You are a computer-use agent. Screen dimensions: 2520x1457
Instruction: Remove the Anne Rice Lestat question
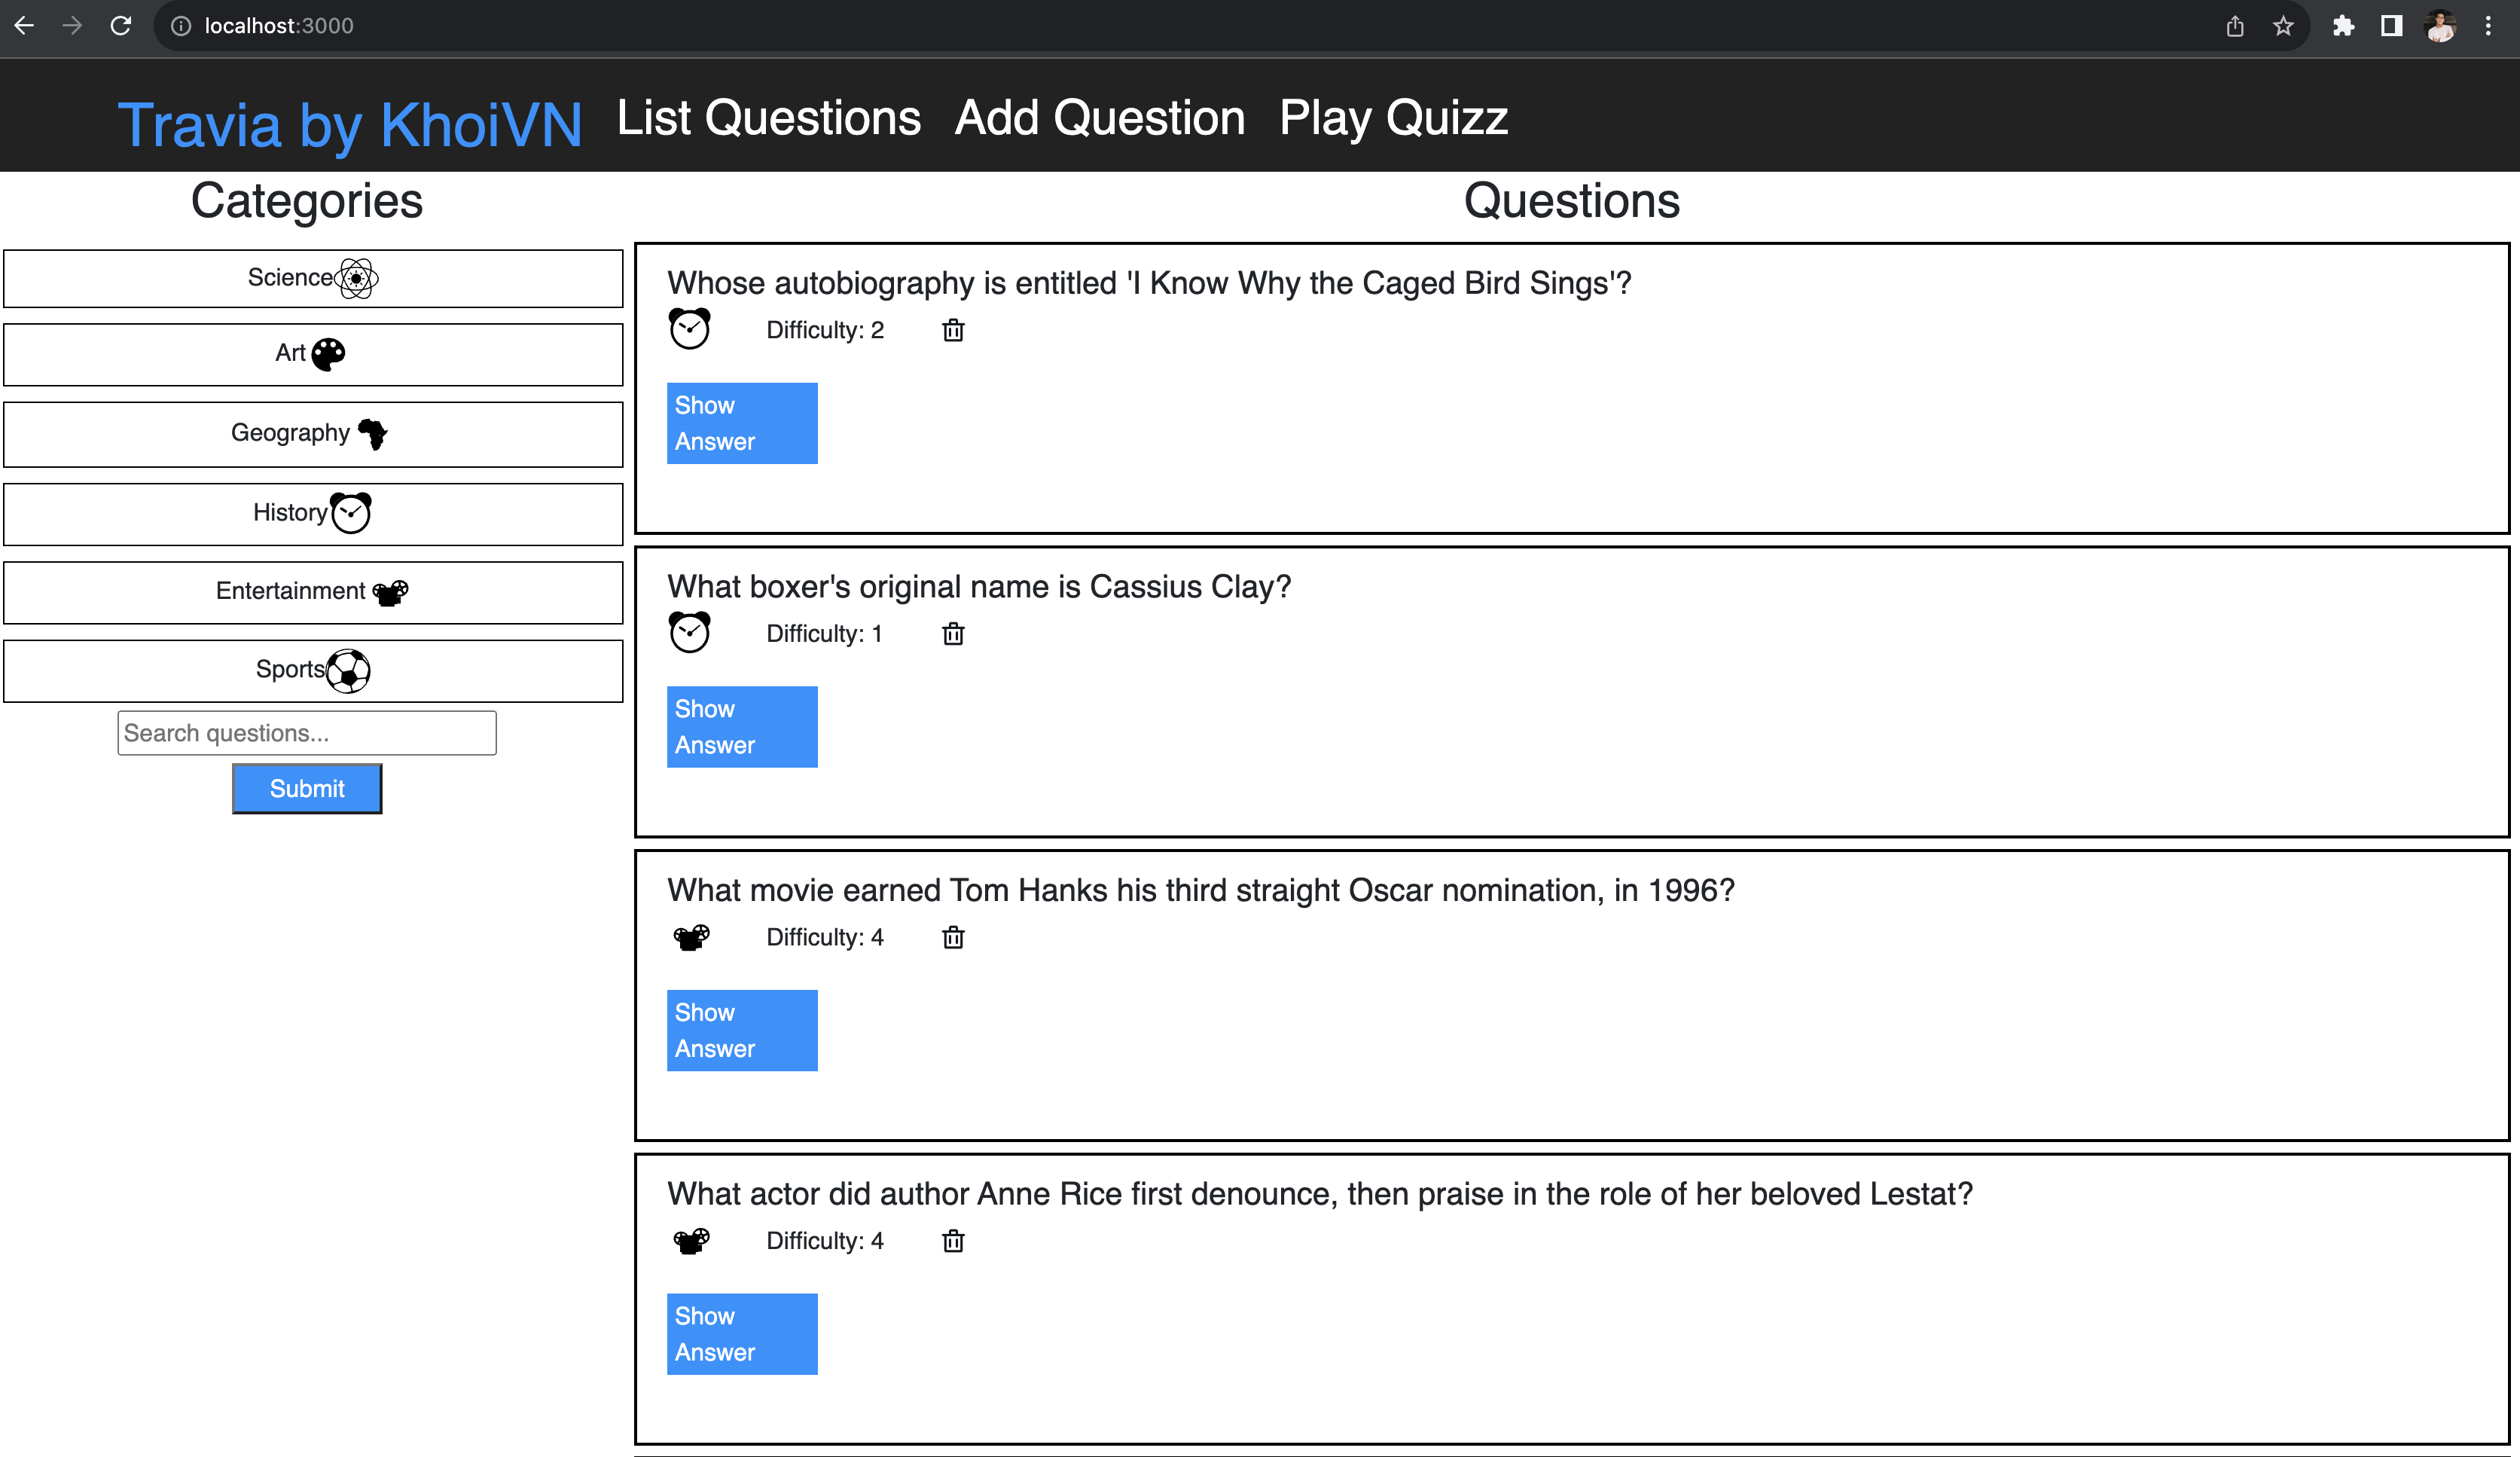click(x=953, y=1241)
